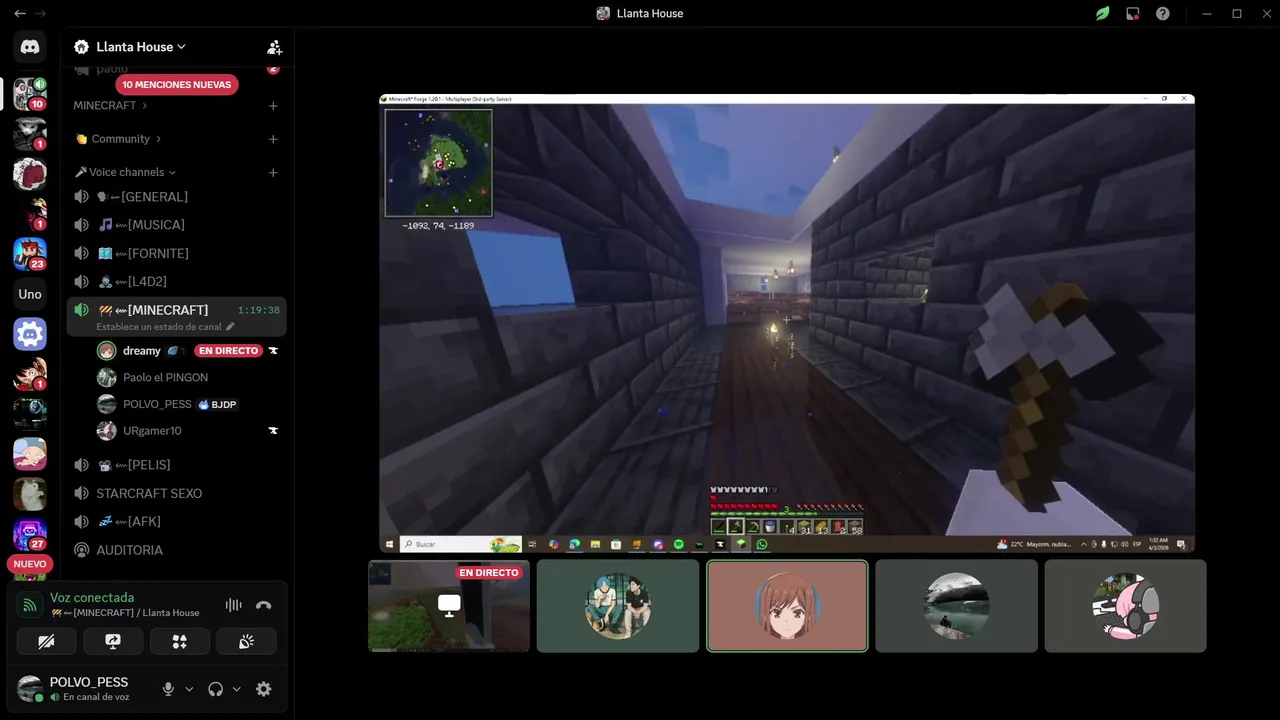
Task: Select the active MINECRAFT voice channel
Action: tap(177, 316)
